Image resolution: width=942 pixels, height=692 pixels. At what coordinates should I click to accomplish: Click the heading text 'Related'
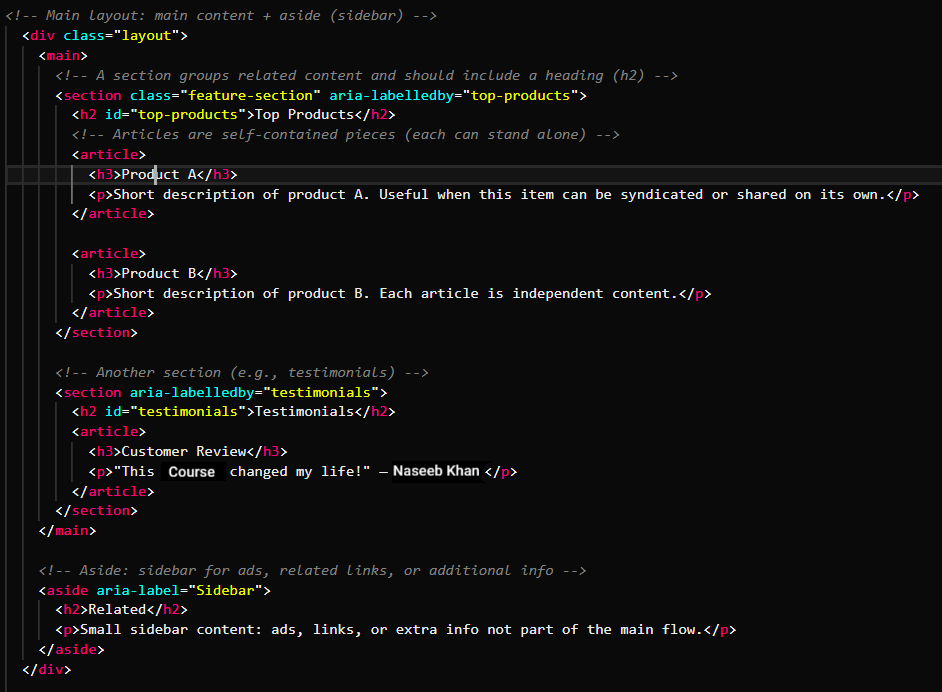[x=117, y=610]
